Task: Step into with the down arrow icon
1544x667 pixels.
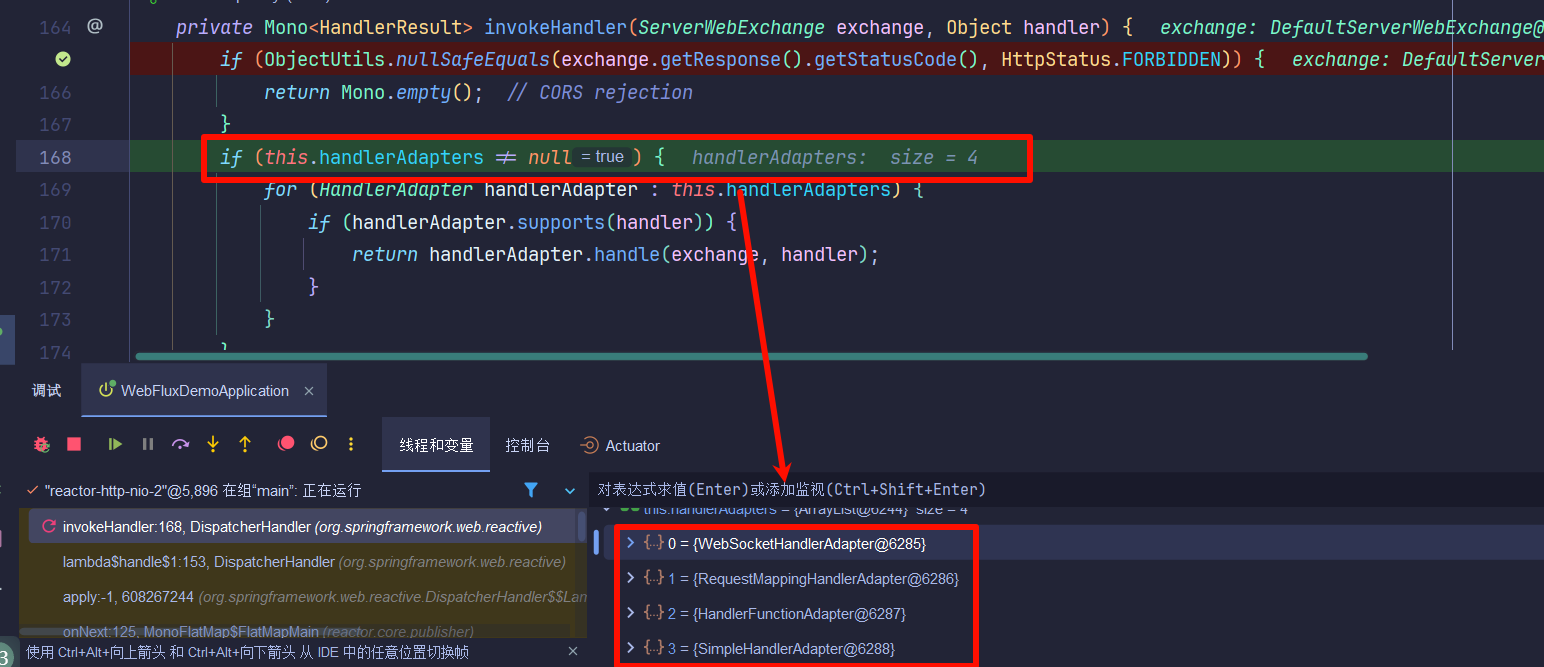Action: coord(213,444)
